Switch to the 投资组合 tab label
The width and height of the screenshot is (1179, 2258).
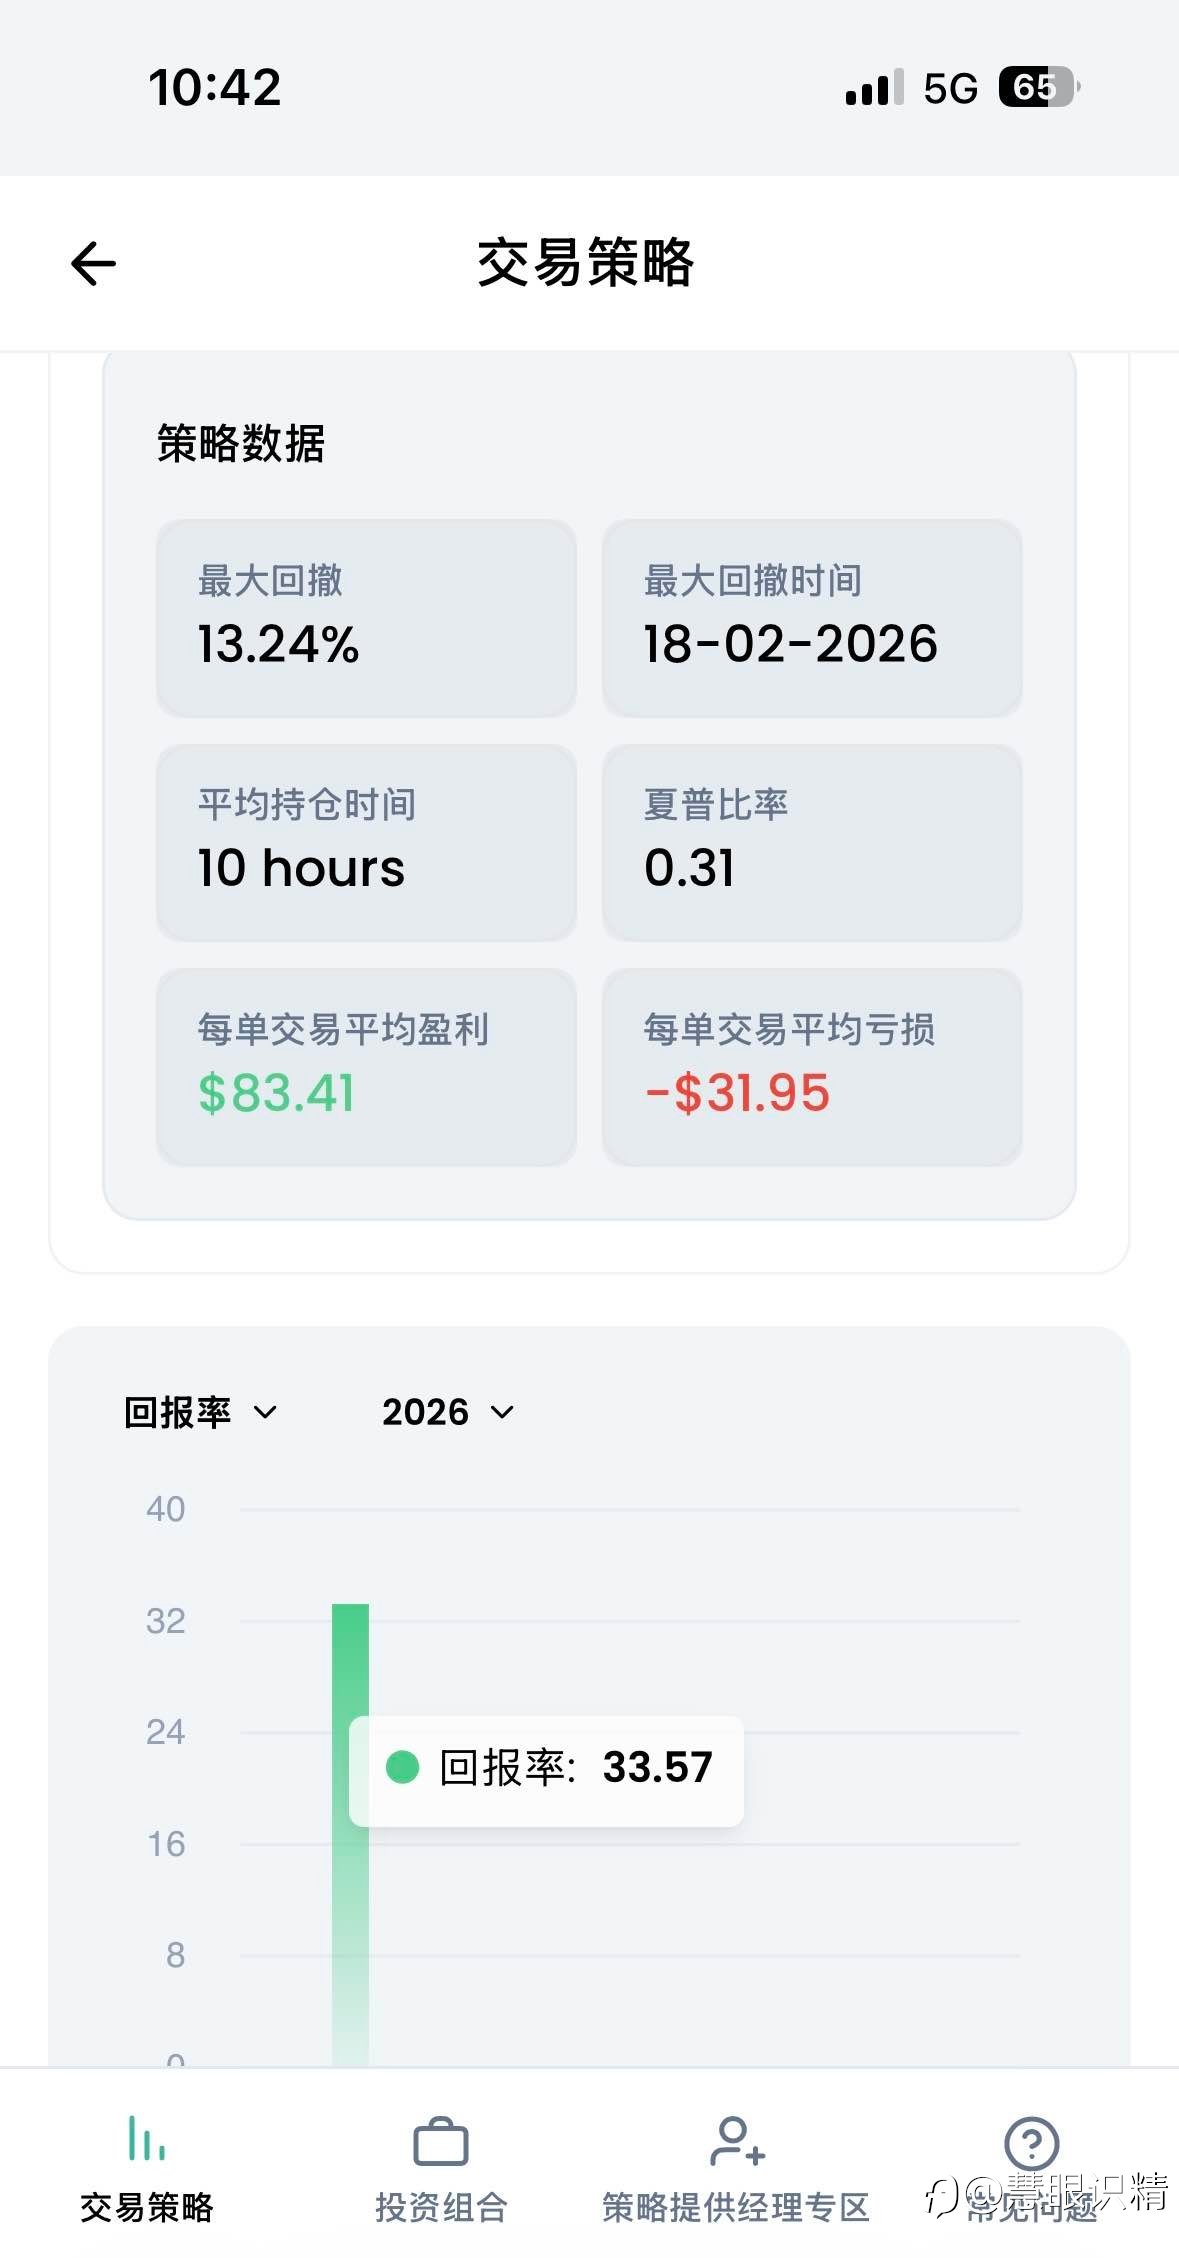coord(441,2207)
